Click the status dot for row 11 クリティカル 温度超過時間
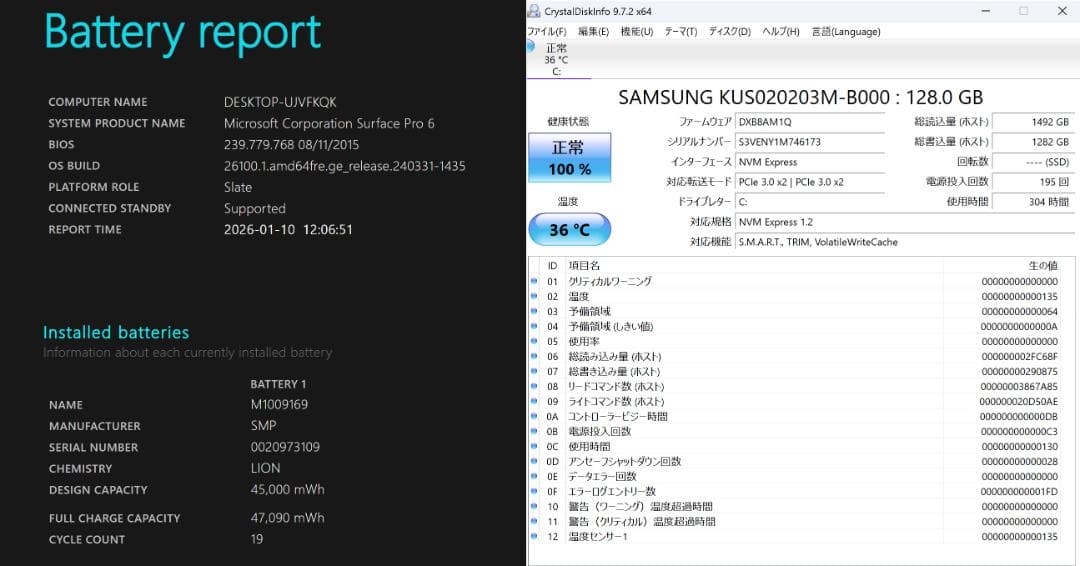Viewport: 1080px width, 566px height. point(534,521)
